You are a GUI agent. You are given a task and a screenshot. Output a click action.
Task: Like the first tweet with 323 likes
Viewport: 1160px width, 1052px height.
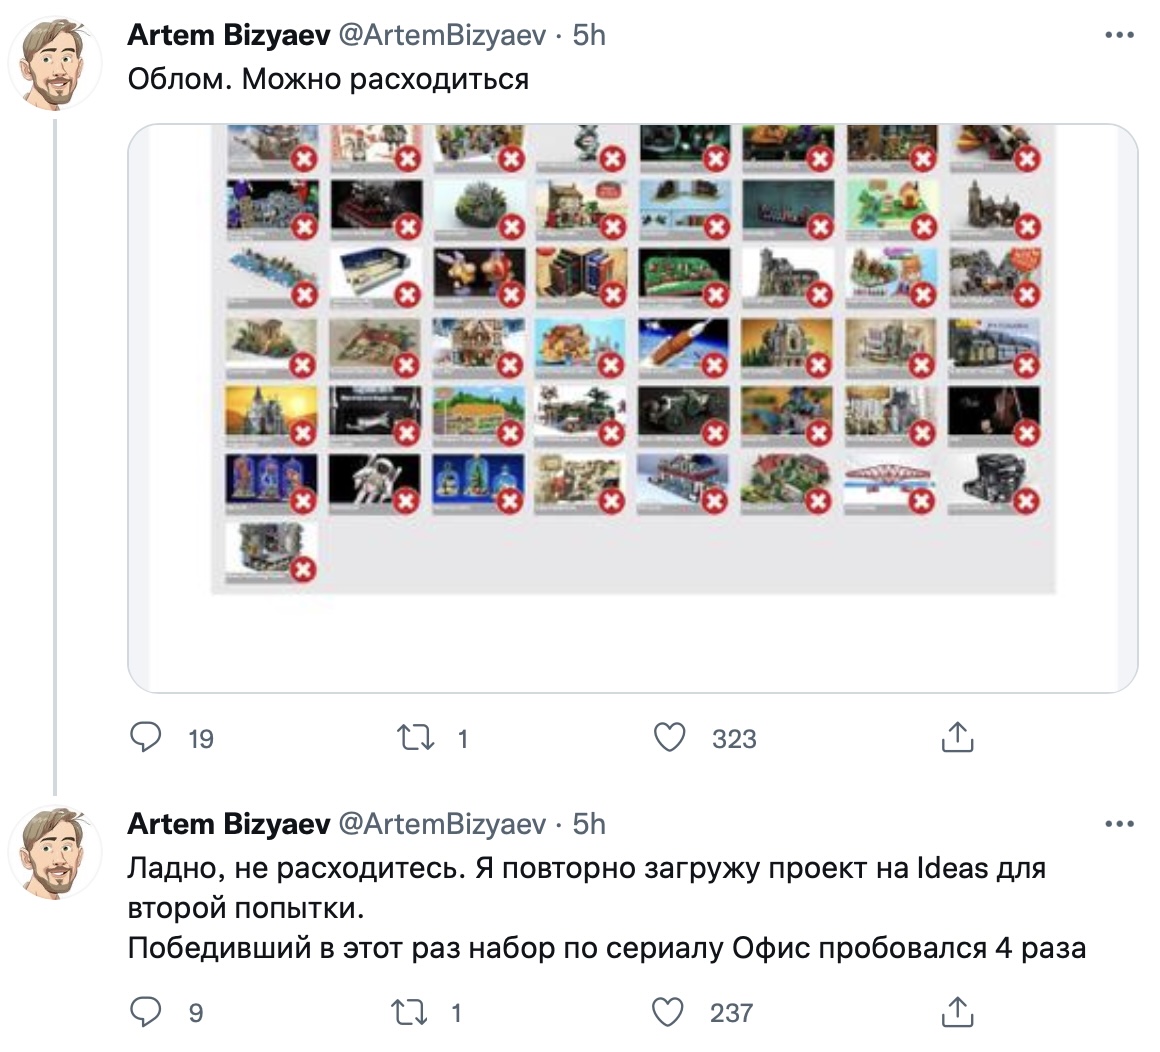tap(670, 738)
